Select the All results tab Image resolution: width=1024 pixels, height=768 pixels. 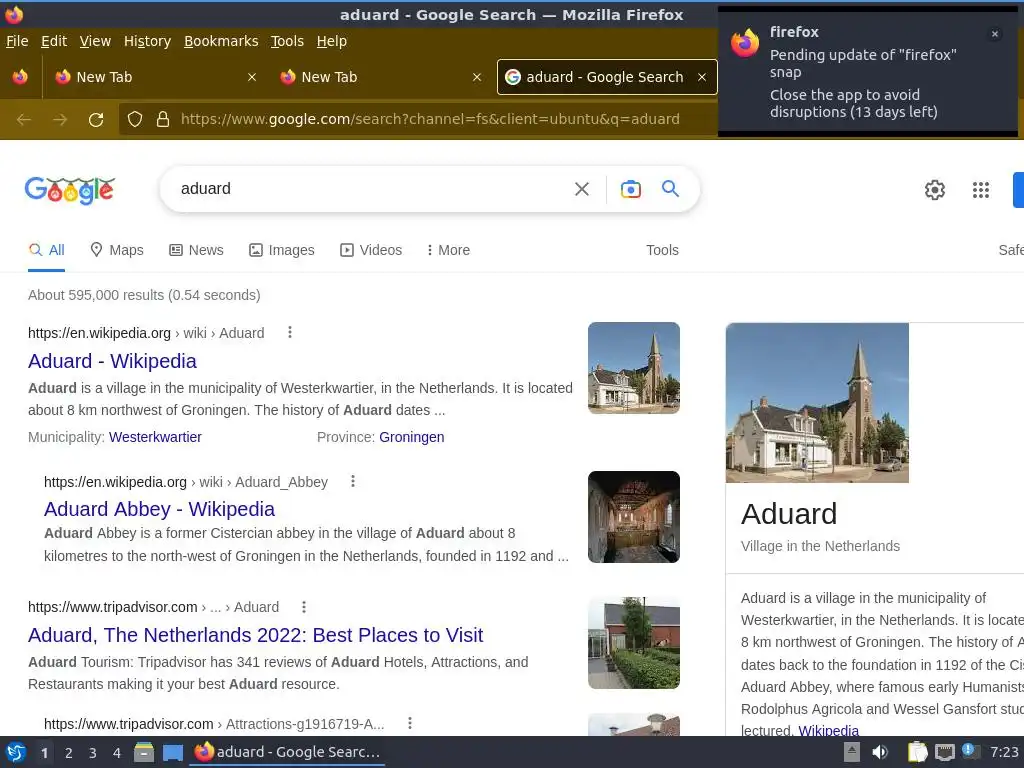coord(46,250)
